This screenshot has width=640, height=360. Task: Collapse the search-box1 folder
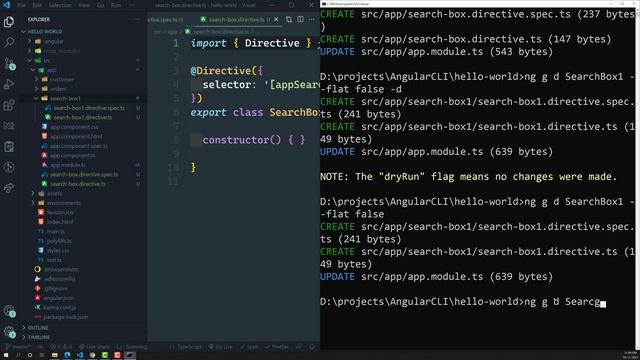tap(65, 98)
